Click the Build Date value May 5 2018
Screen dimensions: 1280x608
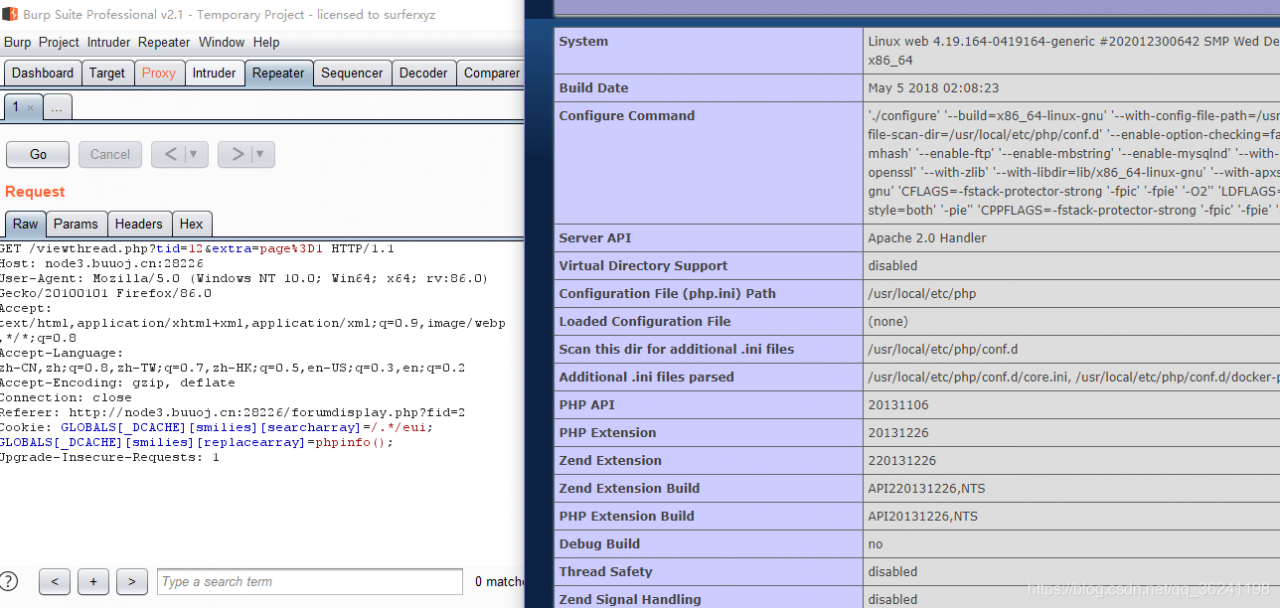933,88
